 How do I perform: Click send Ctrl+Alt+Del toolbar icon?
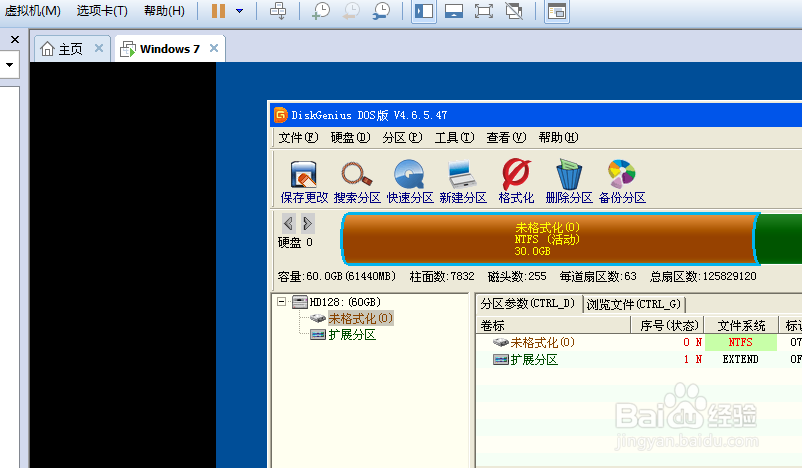tap(278, 11)
